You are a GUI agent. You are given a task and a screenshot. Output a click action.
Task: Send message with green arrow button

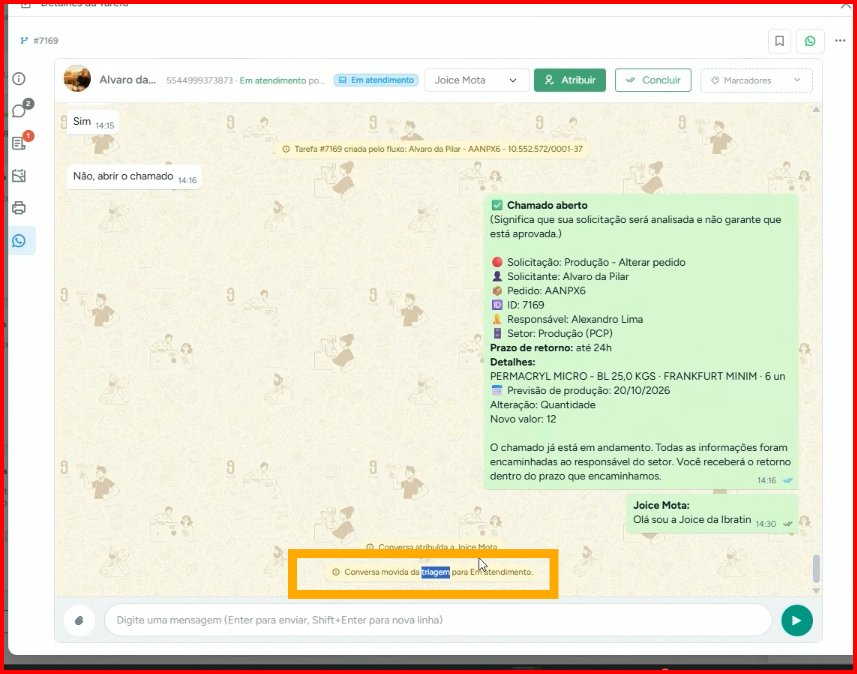pyautogui.click(x=797, y=620)
